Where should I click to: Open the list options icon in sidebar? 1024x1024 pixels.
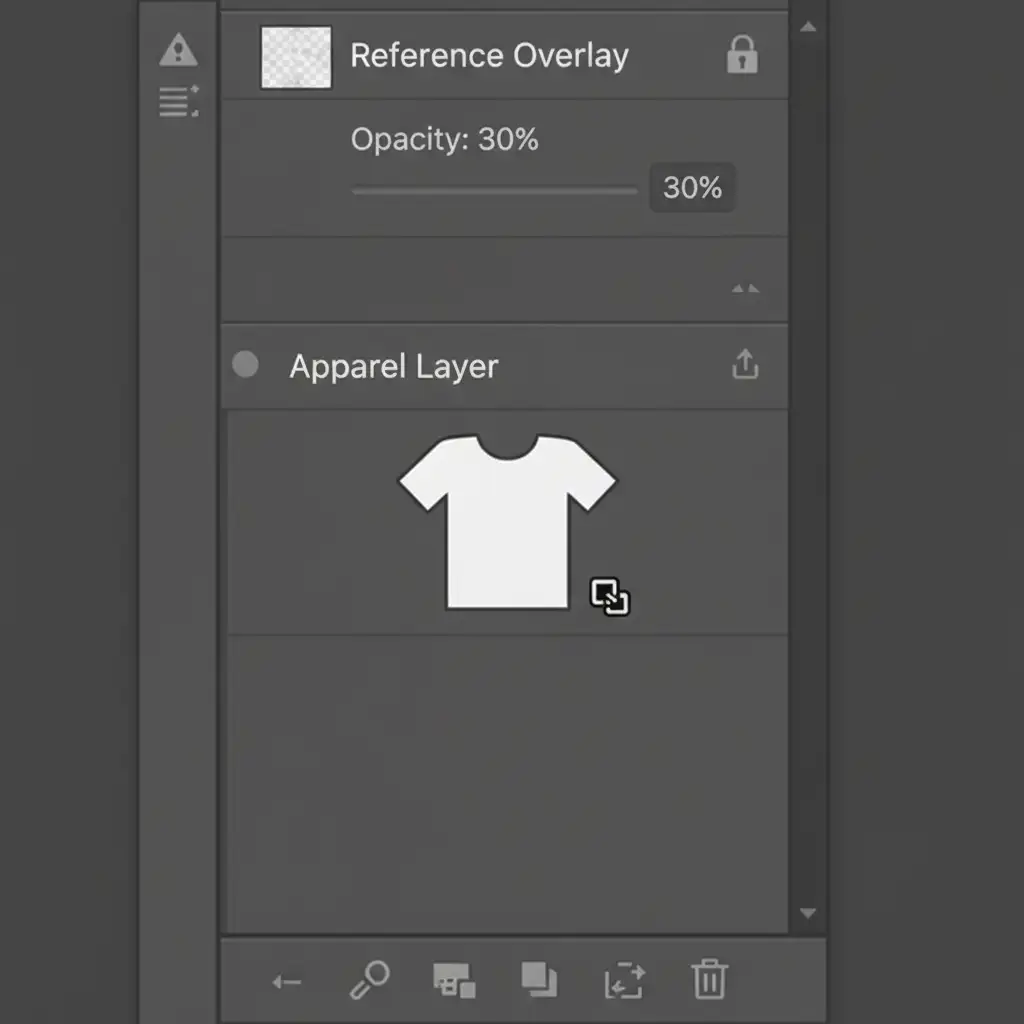(x=178, y=101)
